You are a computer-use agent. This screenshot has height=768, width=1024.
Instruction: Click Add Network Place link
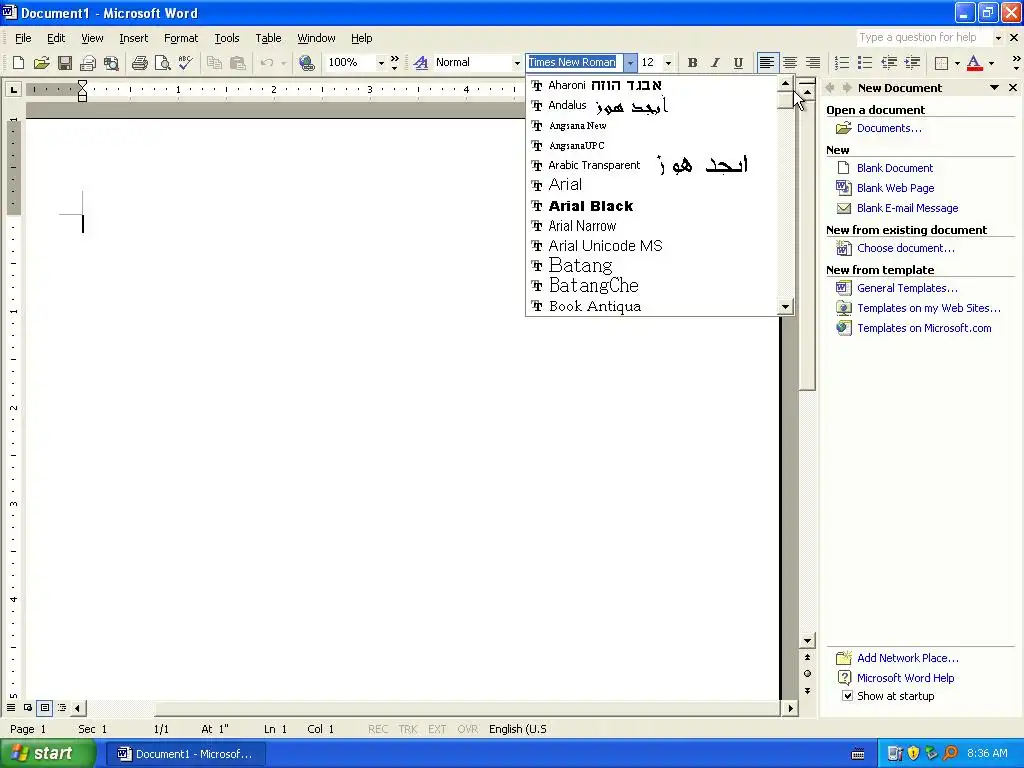click(908, 658)
